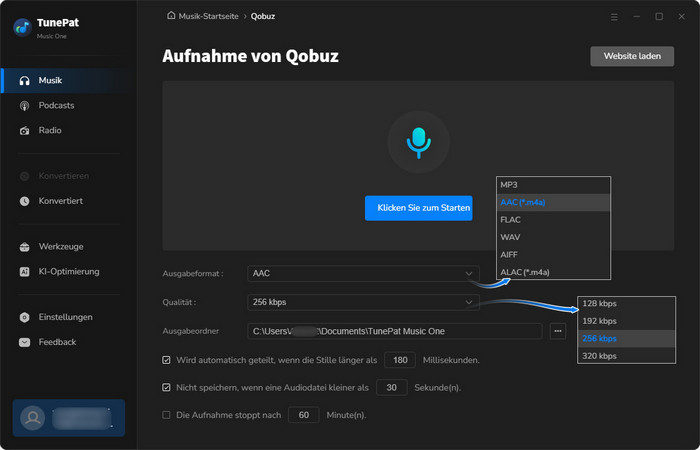Choose FLAC output format

[553, 220]
